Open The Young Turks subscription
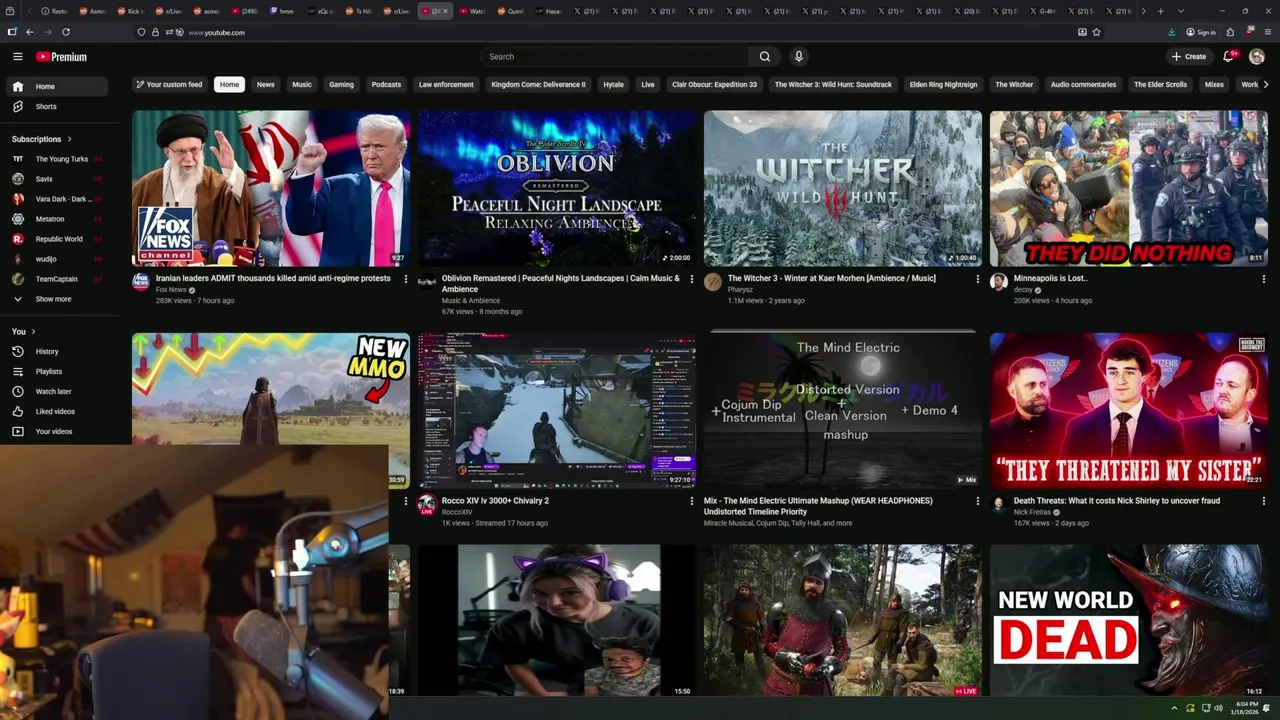This screenshot has height=720, width=1280. pyautogui.click(x=55, y=159)
